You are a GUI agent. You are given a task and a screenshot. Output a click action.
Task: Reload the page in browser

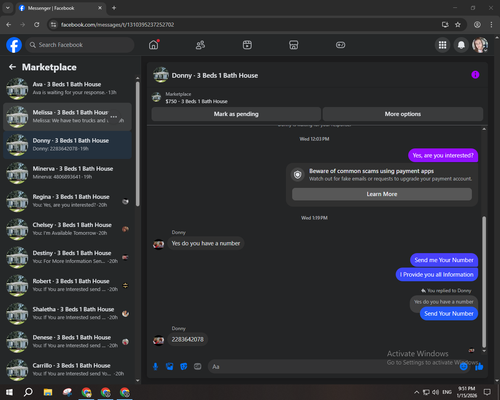click(36, 25)
